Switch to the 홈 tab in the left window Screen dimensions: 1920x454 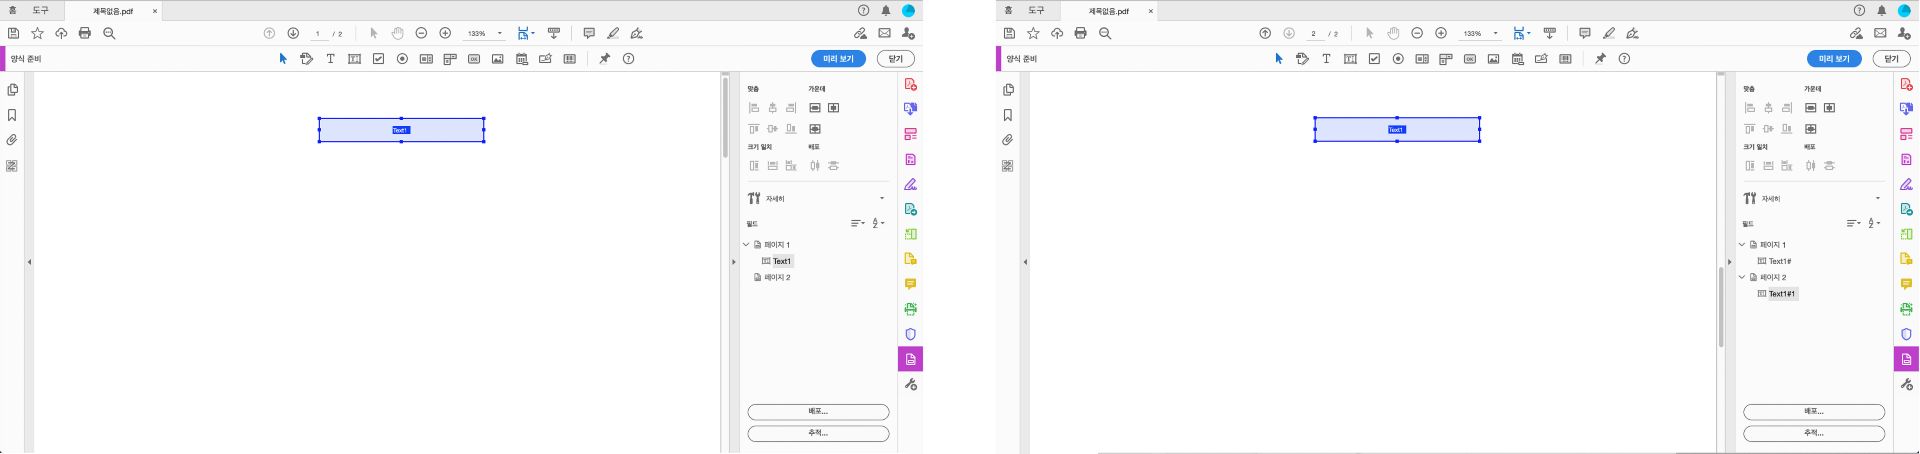(12, 10)
